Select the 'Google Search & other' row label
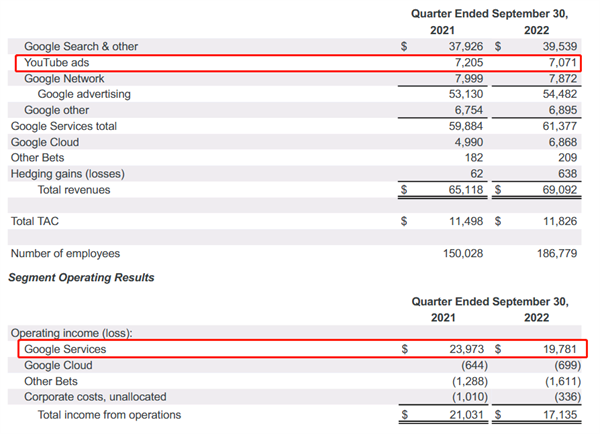This screenshot has height=434, width=600. (81, 46)
